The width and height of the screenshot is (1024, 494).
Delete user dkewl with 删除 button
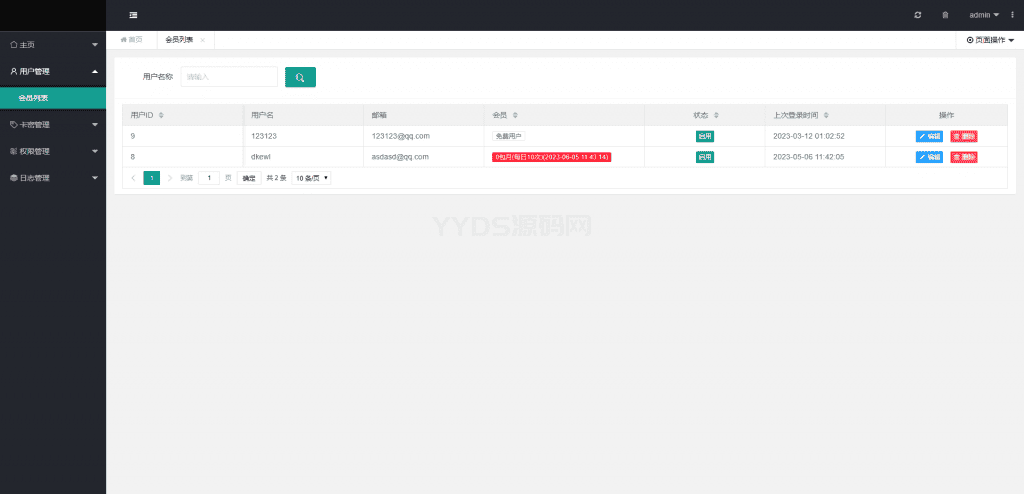[964, 157]
